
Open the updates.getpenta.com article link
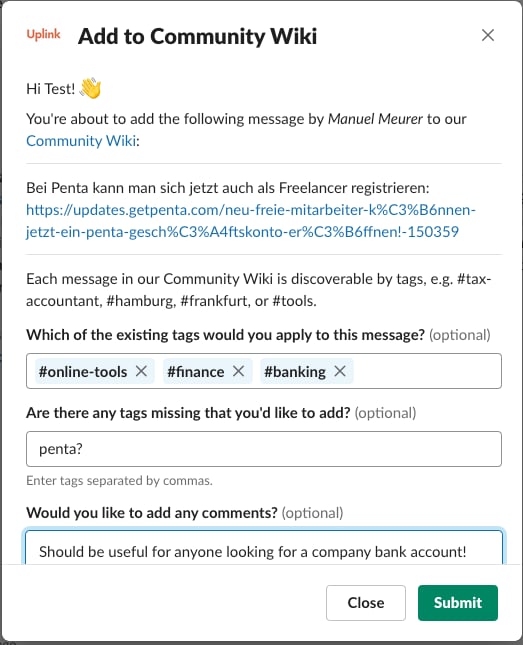pyautogui.click(x=251, y=221)
